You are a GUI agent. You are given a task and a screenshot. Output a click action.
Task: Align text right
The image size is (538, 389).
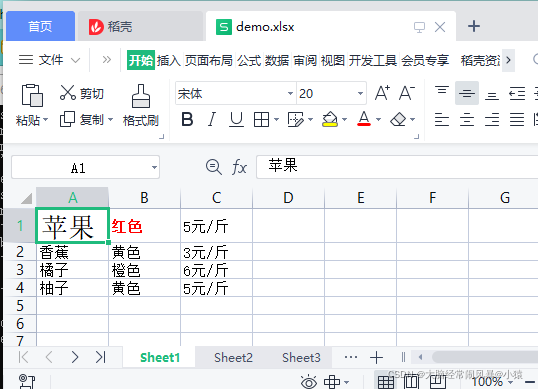coord(492,120)
